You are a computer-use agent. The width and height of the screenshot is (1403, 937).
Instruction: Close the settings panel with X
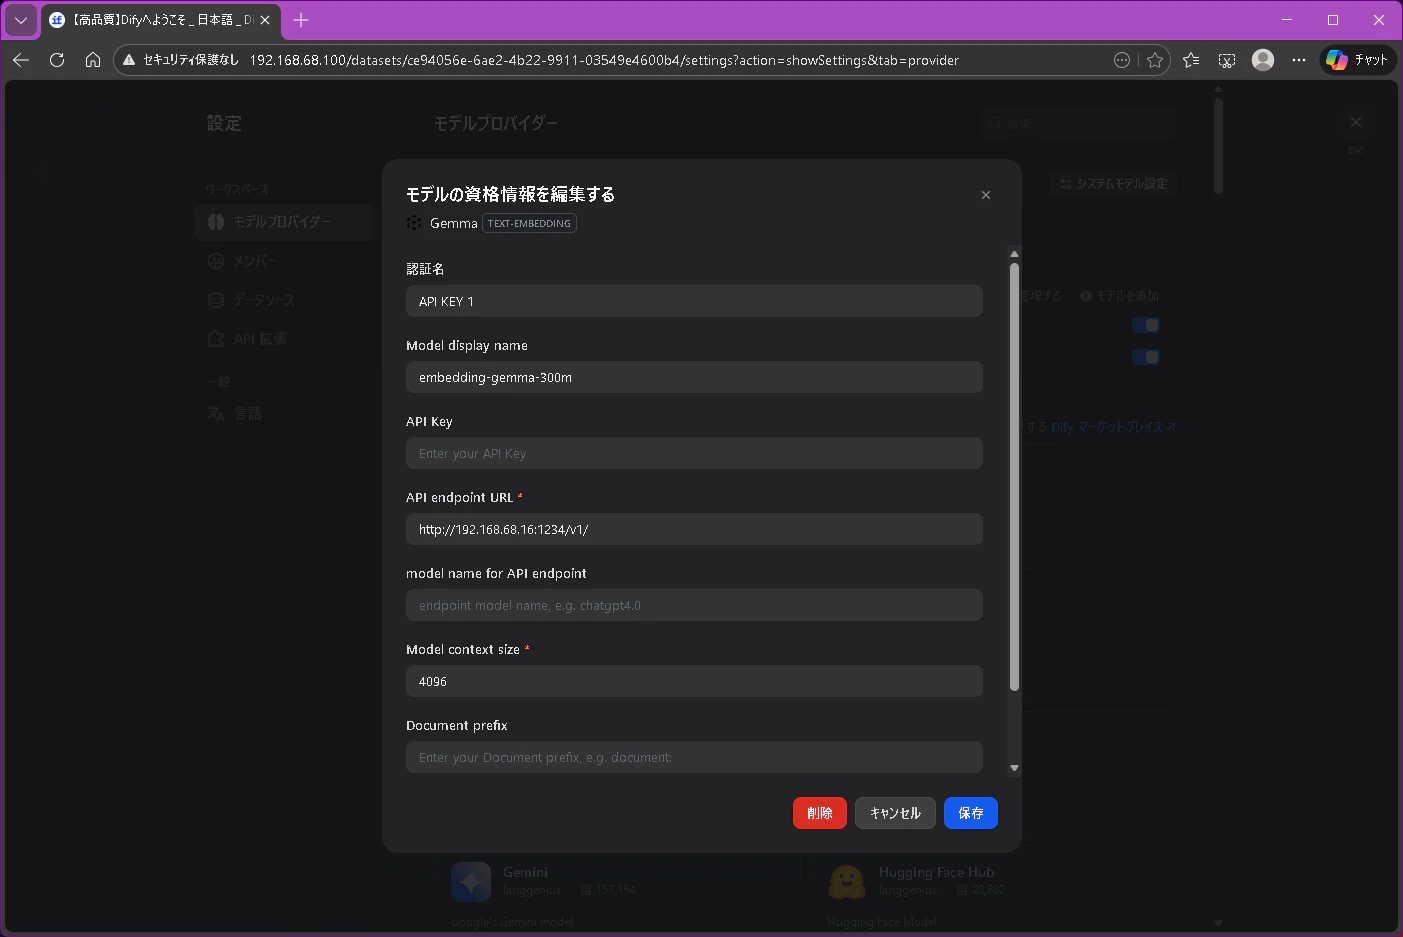pos(1356,122)
